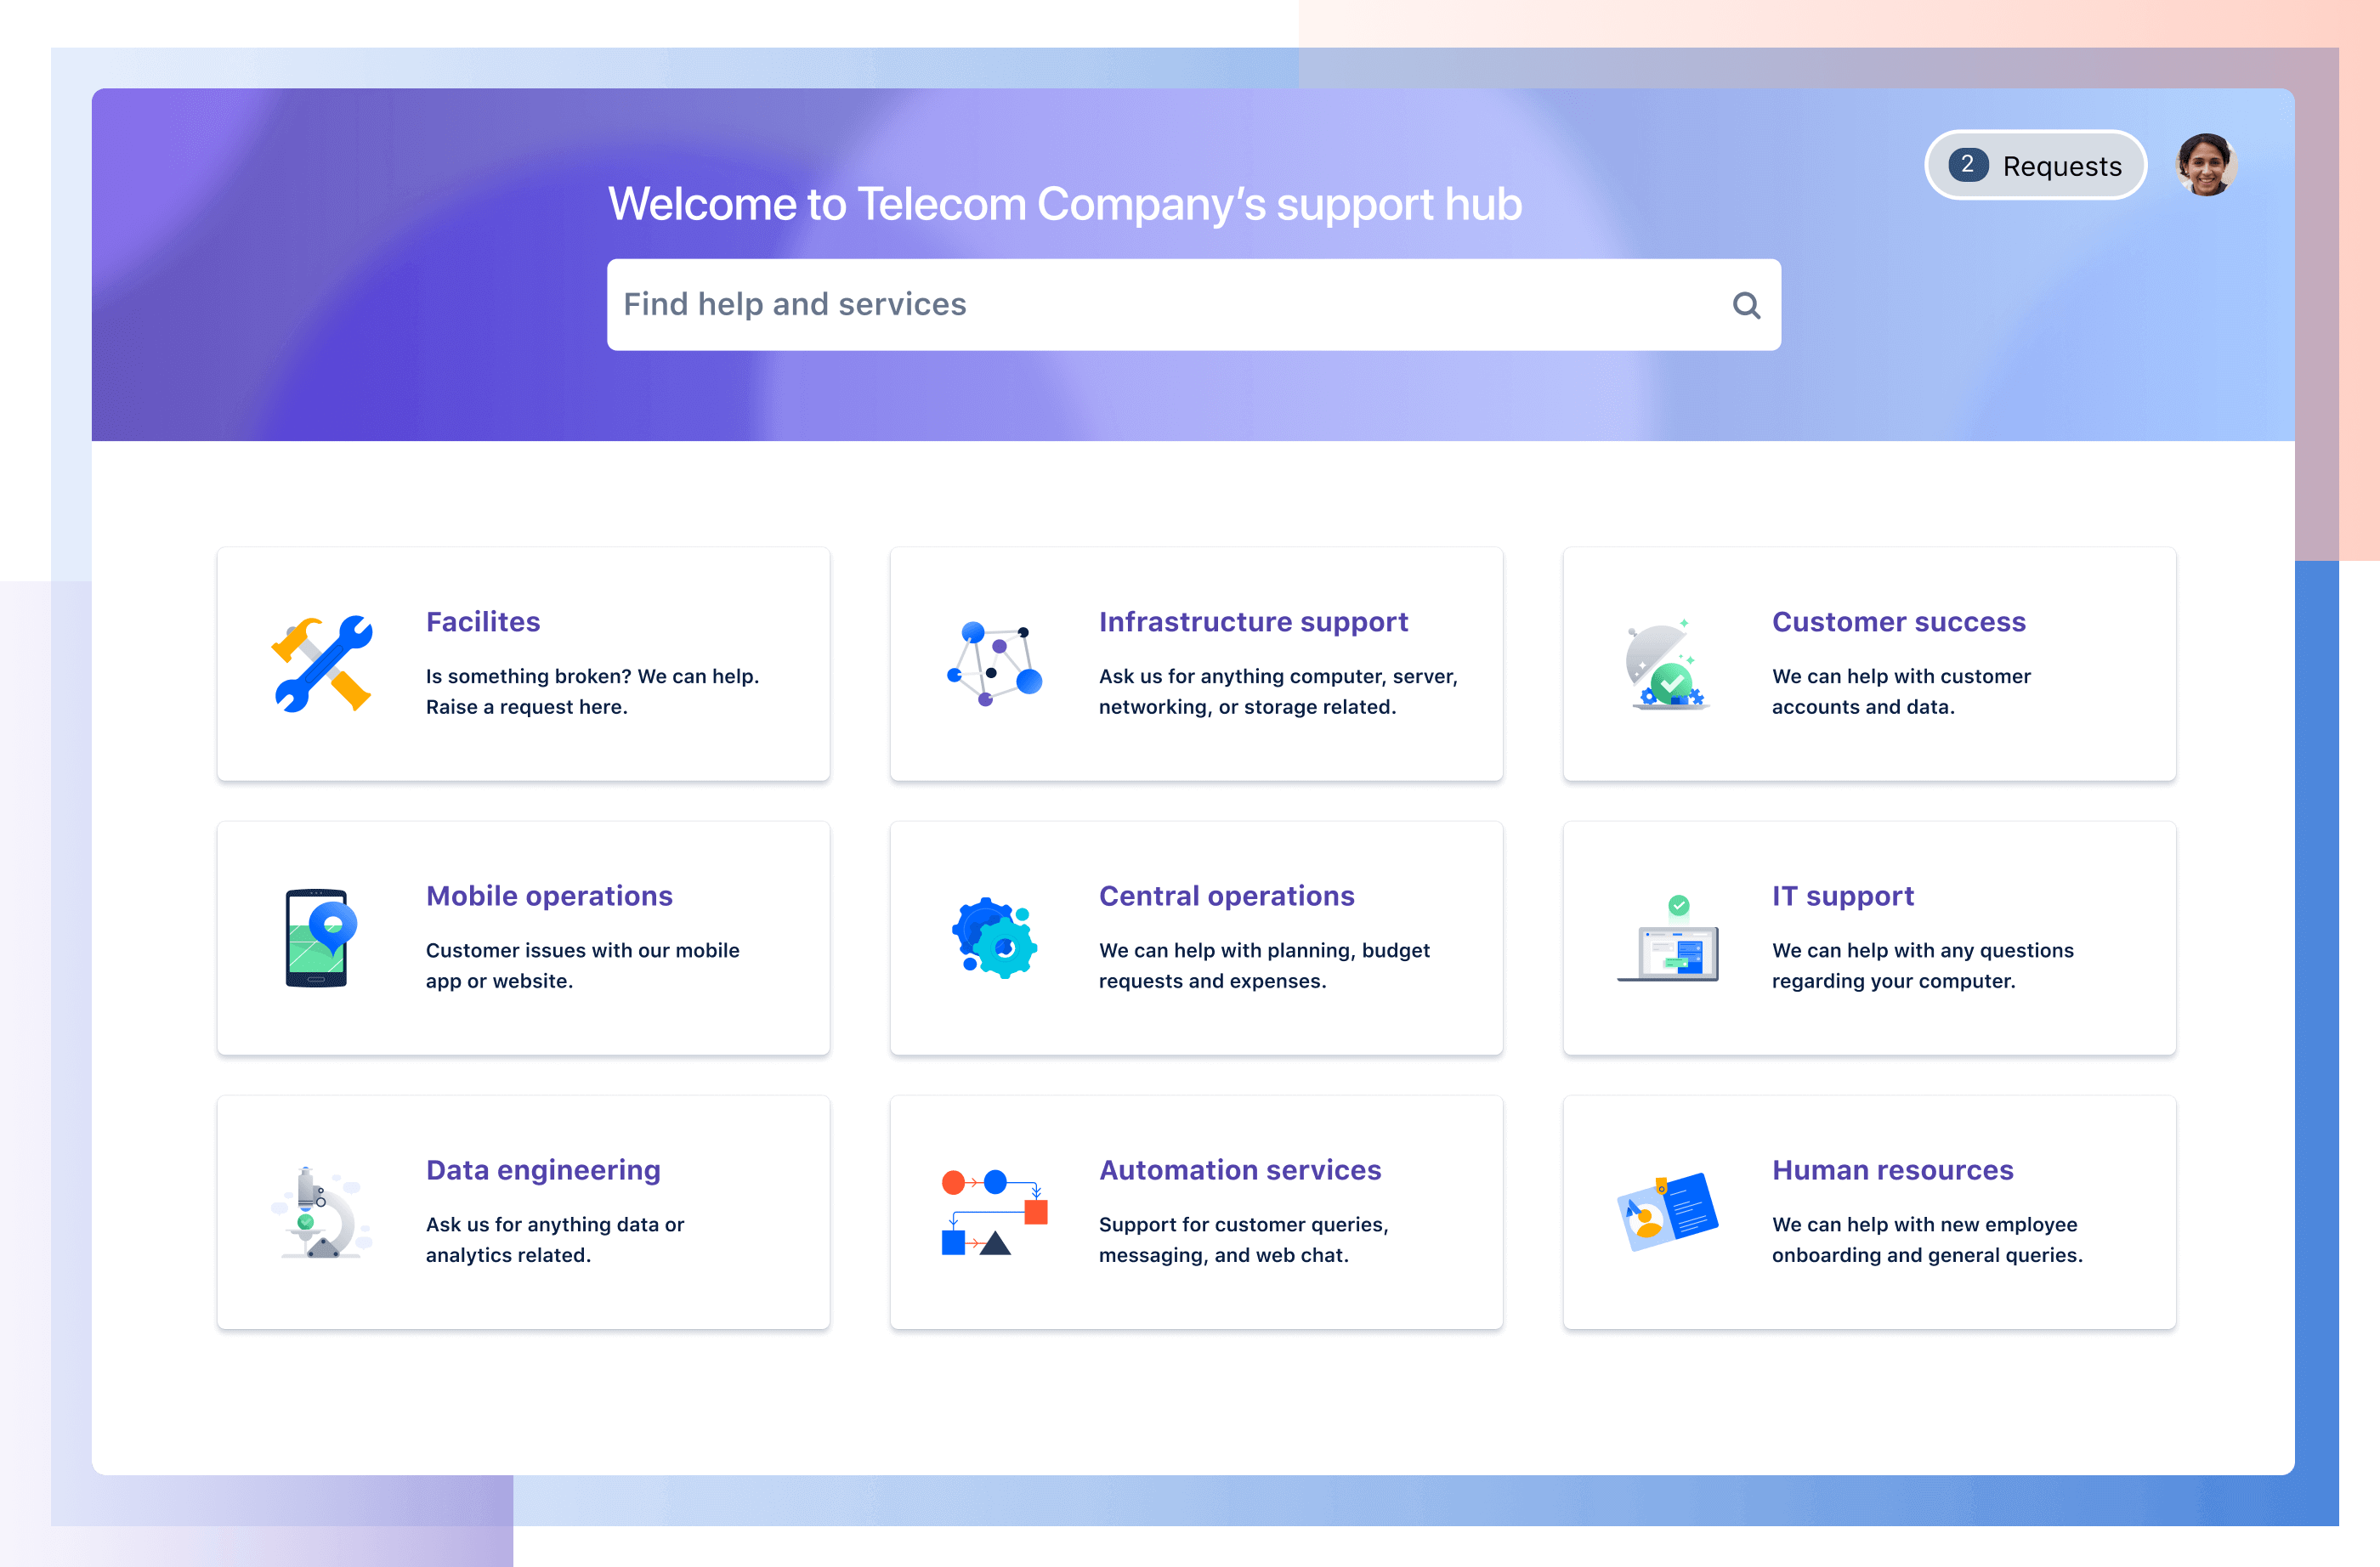Click the search magnifier button
The width and height of the screenshot is (2380, 1567).
(1745, 304)
